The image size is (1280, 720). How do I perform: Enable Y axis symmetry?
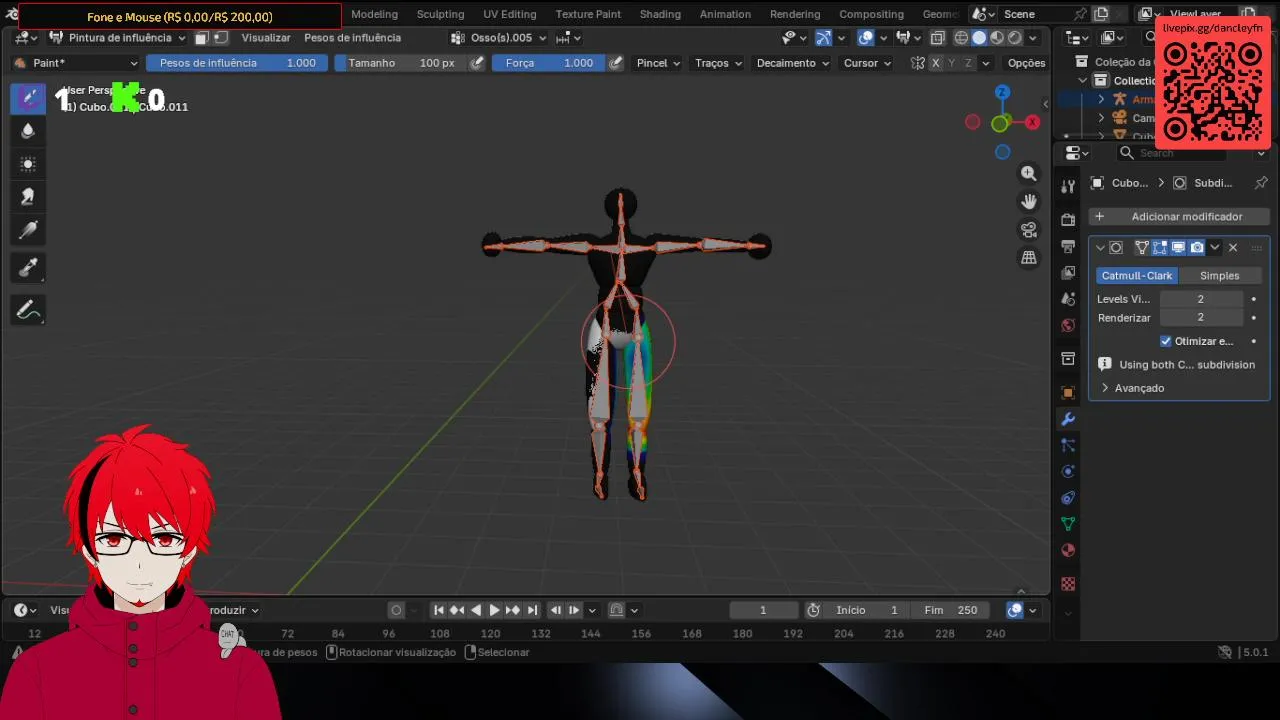pos(952,63)
